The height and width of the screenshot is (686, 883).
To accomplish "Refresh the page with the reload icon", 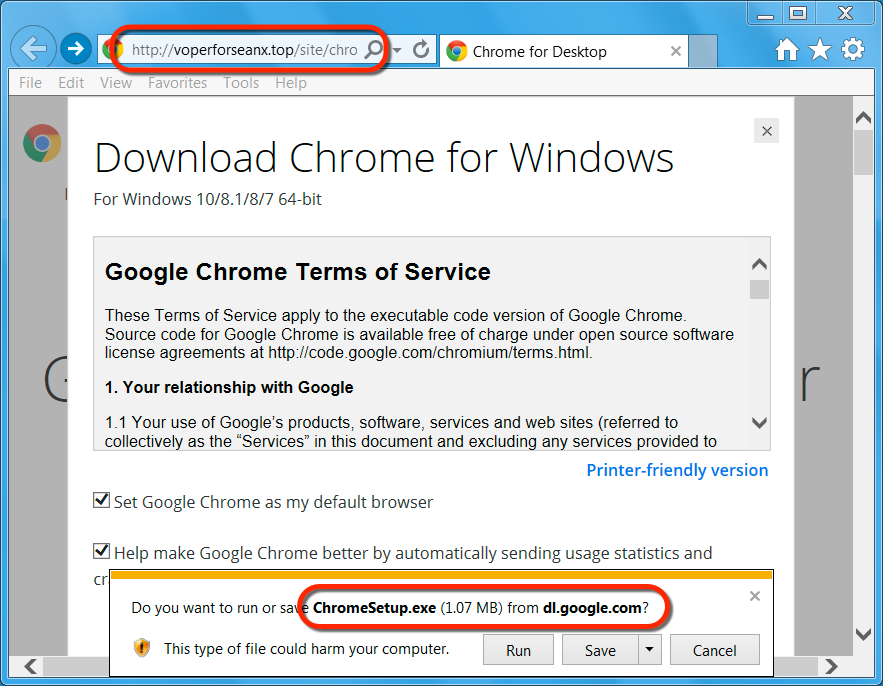I will (421, 50).
